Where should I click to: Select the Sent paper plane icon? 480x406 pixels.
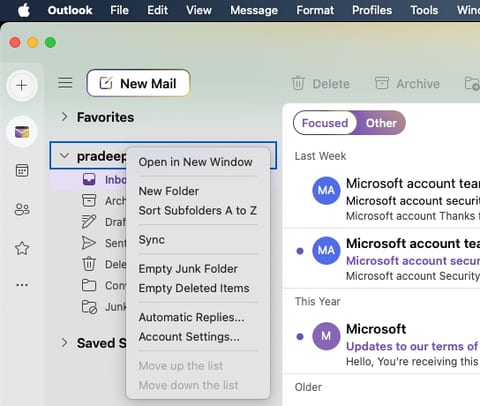pyautogui.click(x=89, y=243)
